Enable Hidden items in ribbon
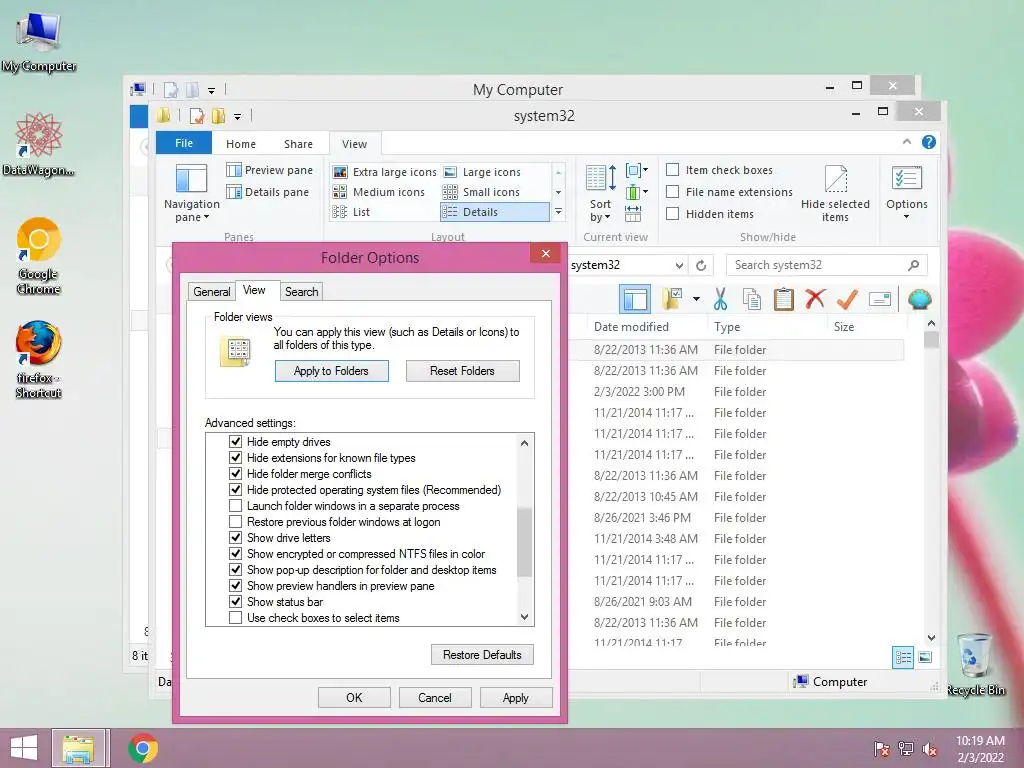The width and height of the screenshot is (1024, 768). coord(673,214)
